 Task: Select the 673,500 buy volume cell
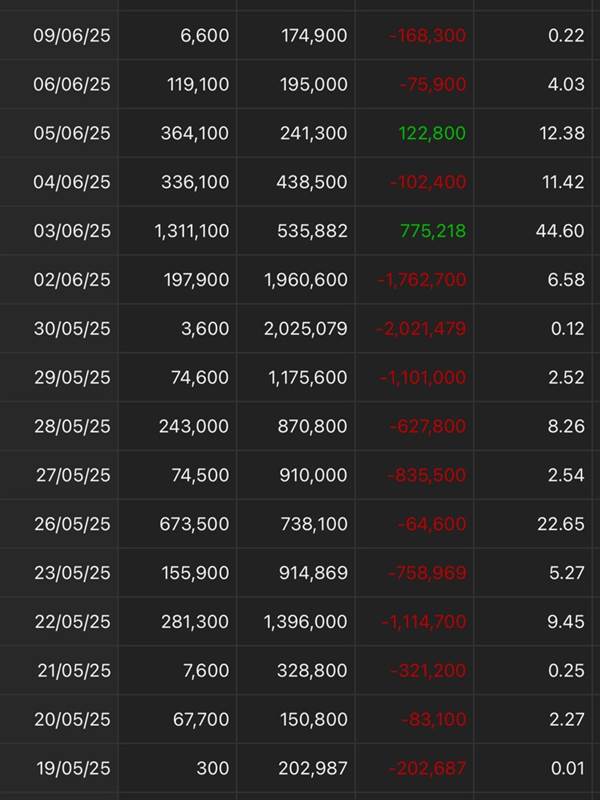click(x=194, y=524)
